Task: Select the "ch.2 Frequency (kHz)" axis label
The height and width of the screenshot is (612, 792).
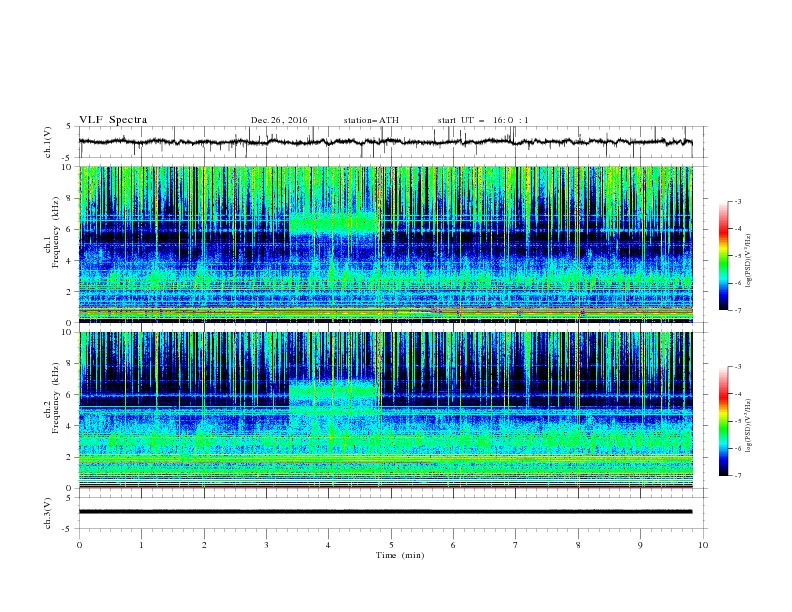Action: (x=52, y=397)
